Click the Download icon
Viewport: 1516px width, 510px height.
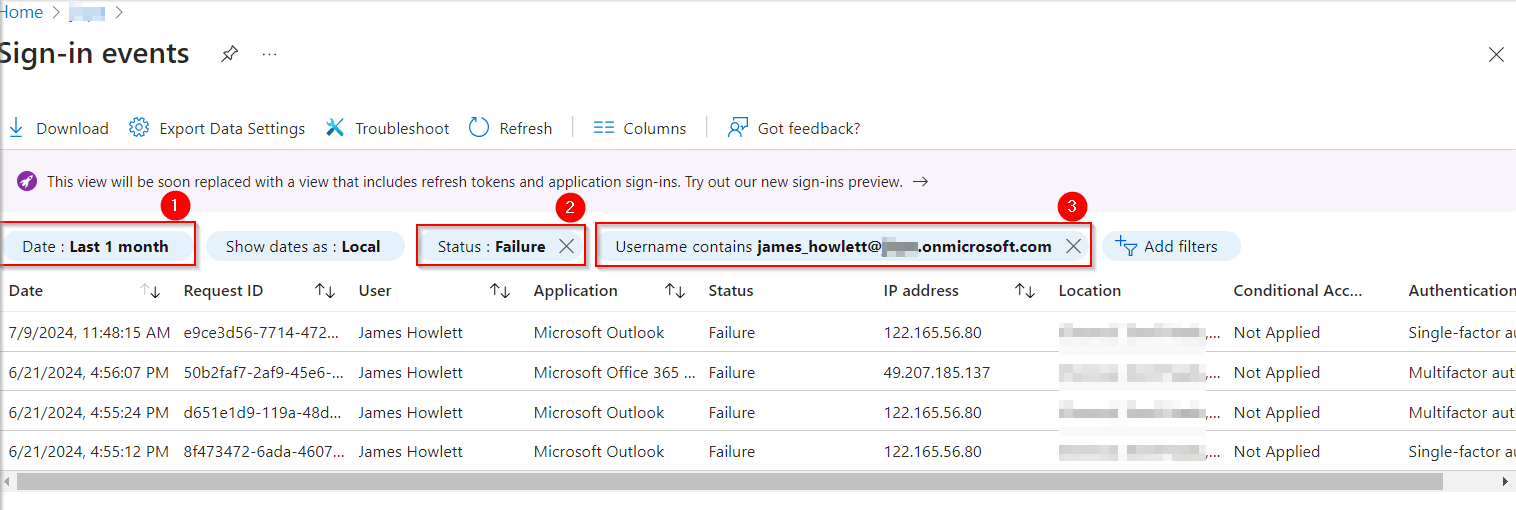click(x=16, y=128)
